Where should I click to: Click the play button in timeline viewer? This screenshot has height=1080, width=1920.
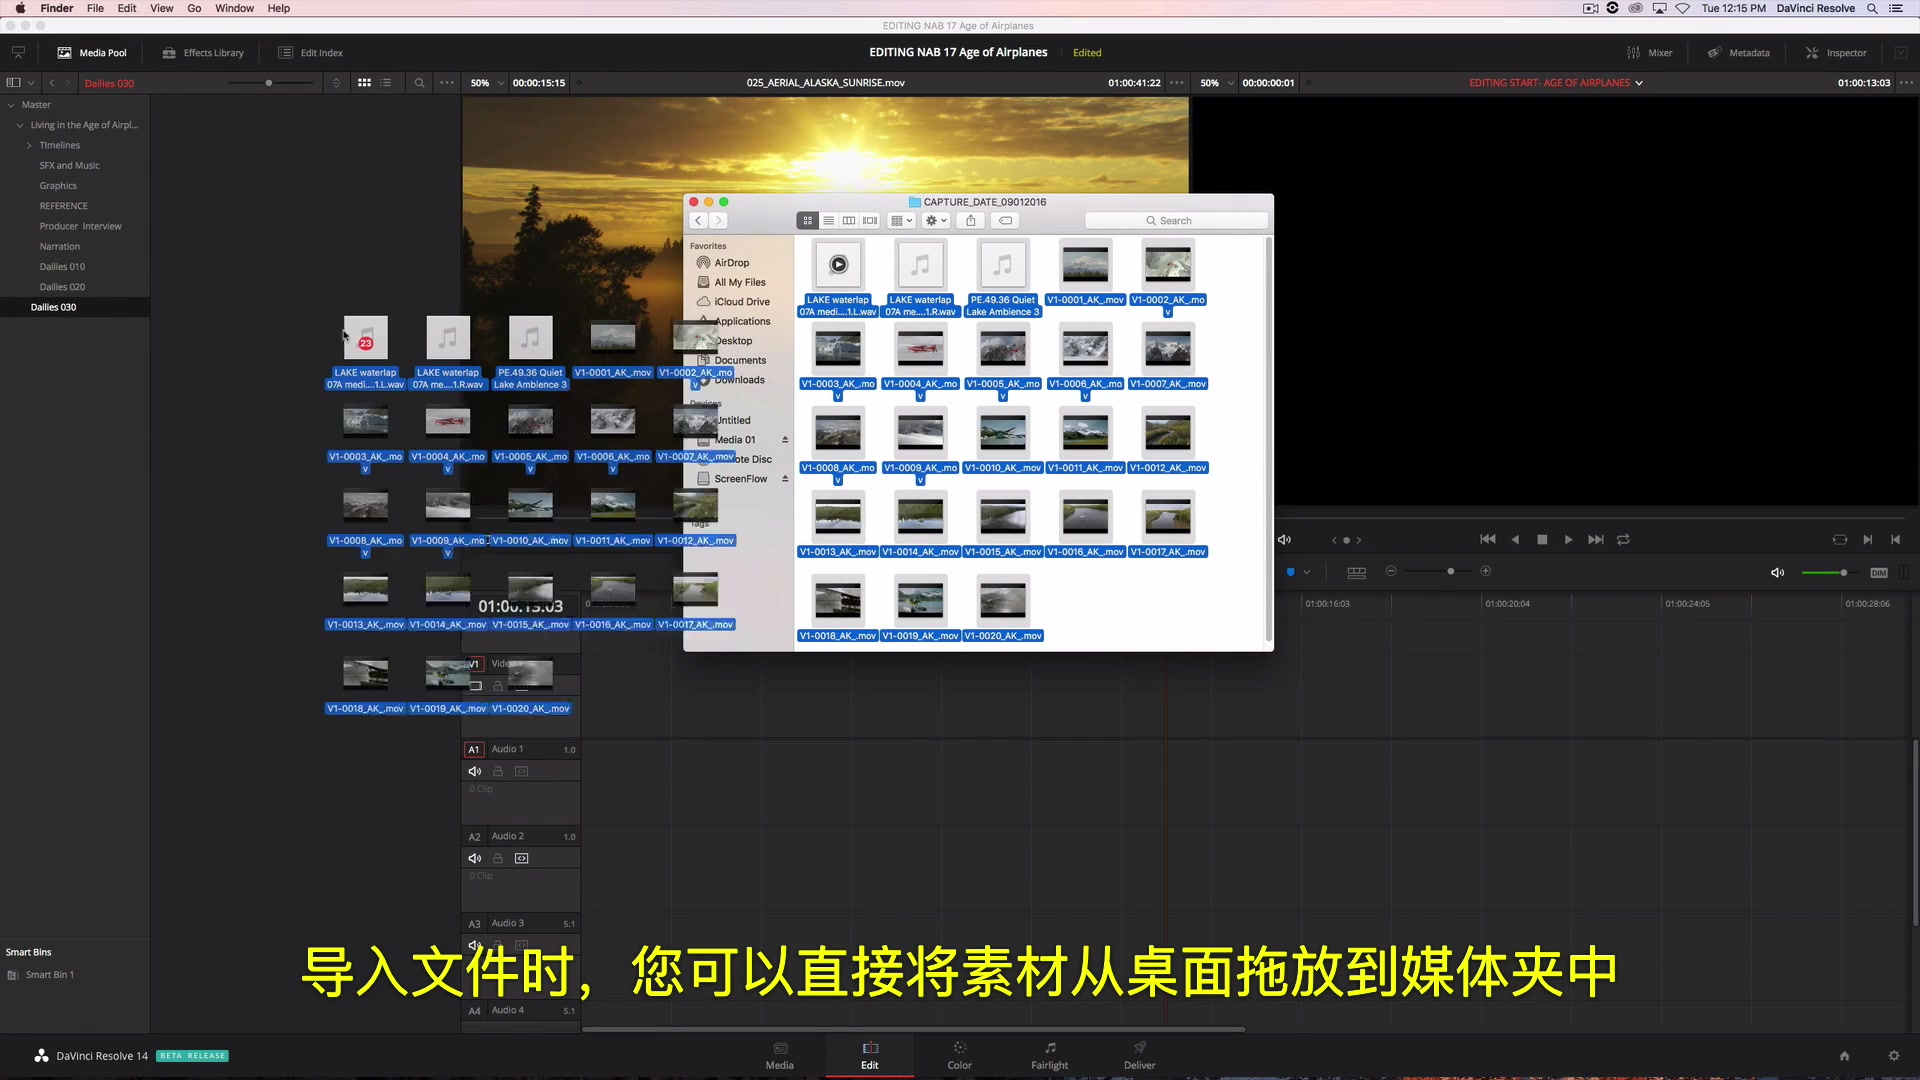tap(1568, 540)
